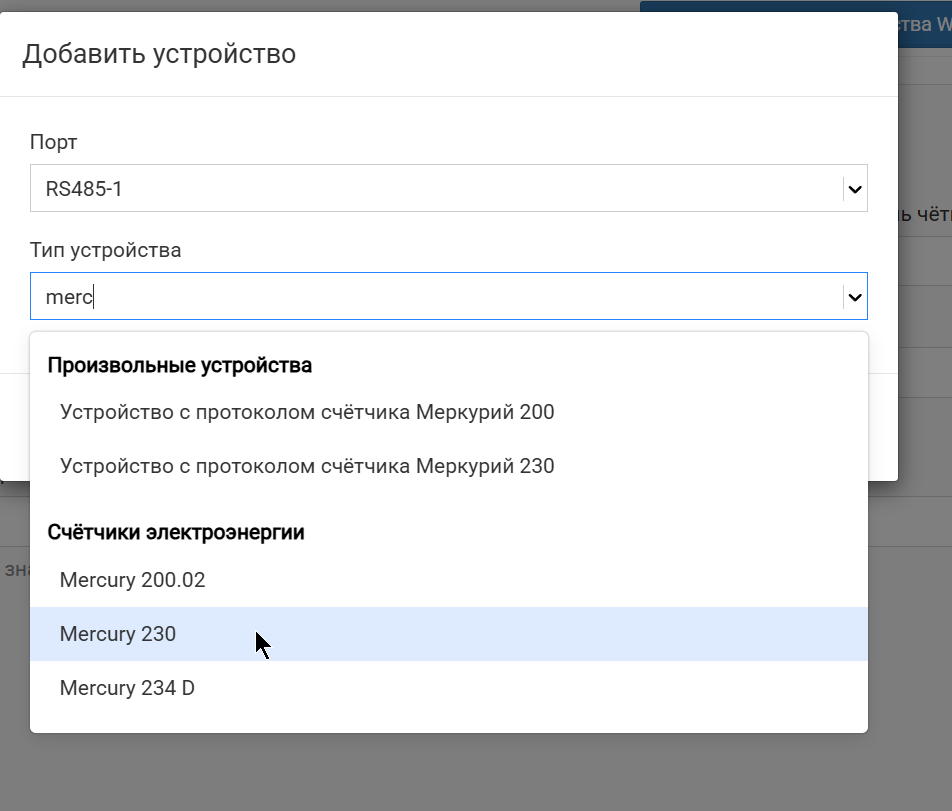
Task: Click the 'Тип устройства' field label
Action: 105,250
